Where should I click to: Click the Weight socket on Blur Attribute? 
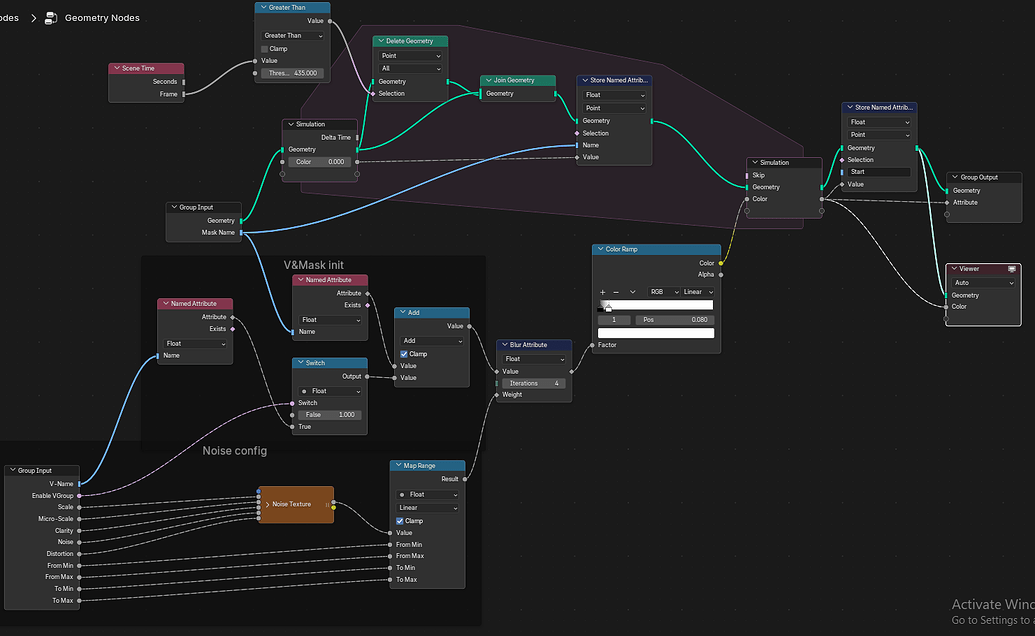[496, 395]
